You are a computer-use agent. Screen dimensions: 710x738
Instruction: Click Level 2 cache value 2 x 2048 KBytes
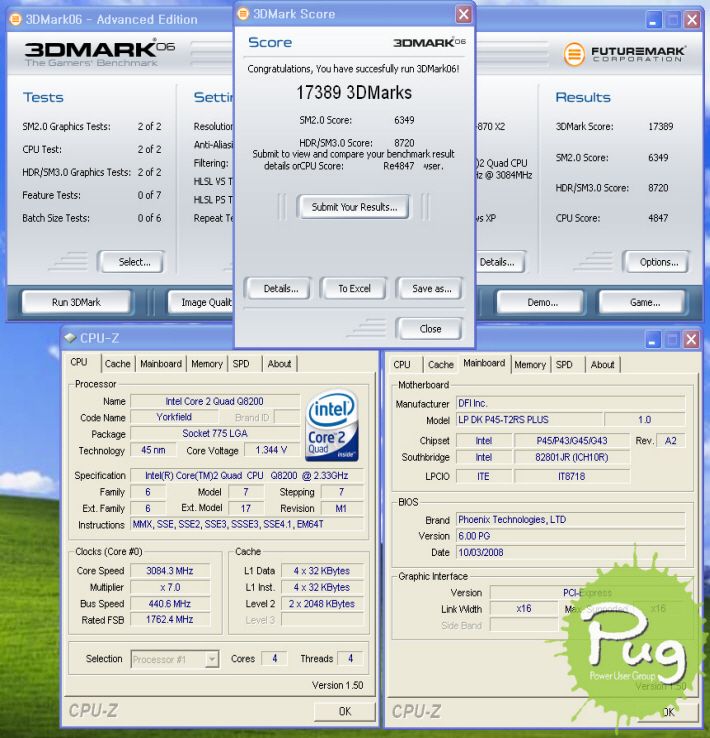pos(322,604)
